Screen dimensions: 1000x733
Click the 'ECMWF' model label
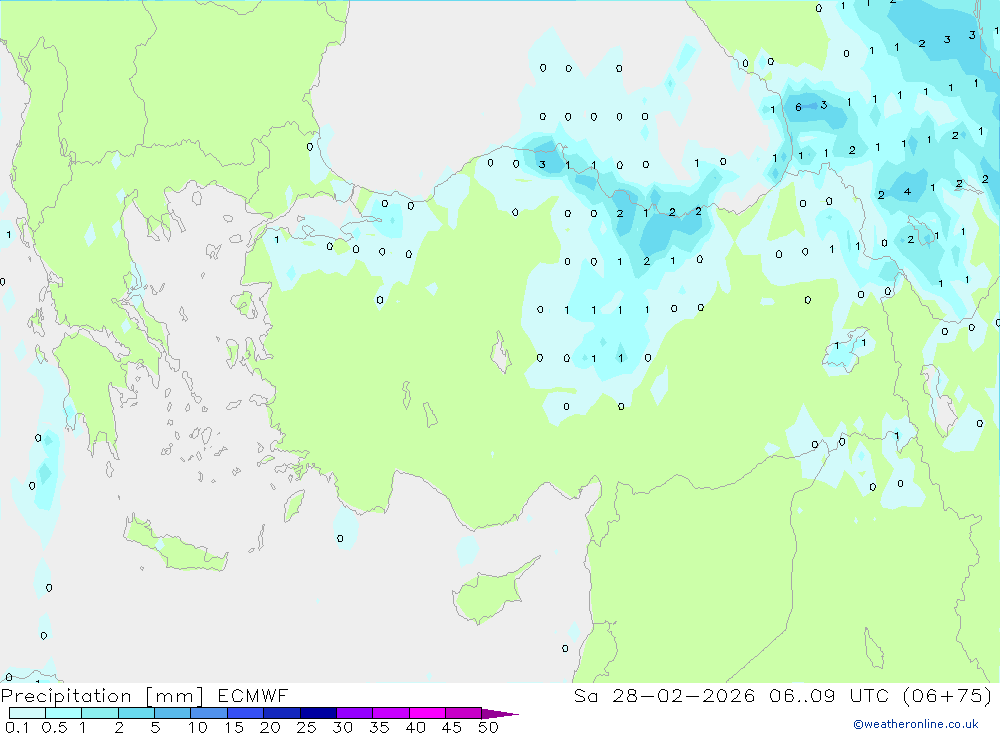[253, 695]
